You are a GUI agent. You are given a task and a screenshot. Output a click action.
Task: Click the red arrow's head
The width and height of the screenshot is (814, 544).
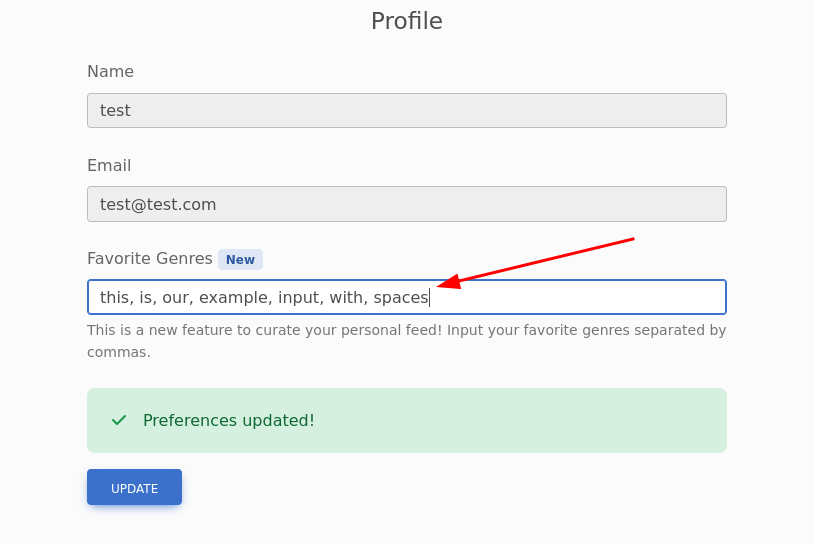443,285
